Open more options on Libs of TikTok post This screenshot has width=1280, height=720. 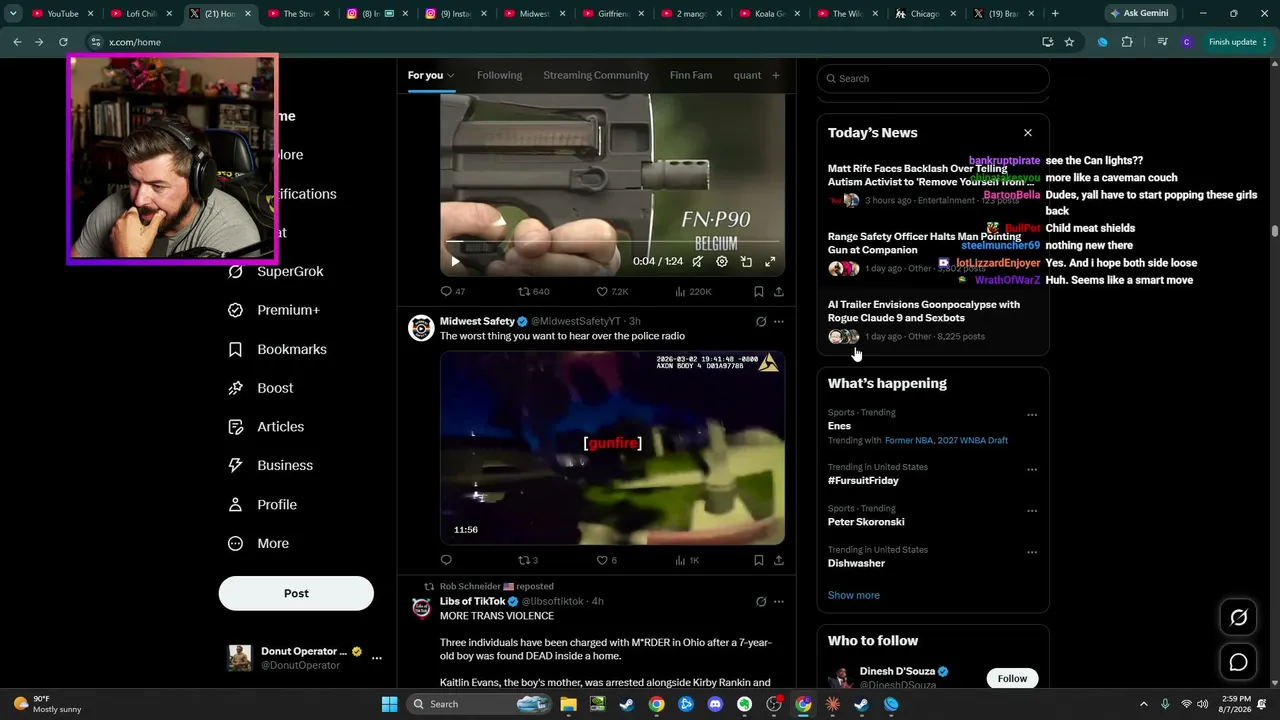(x=779, y=602)
